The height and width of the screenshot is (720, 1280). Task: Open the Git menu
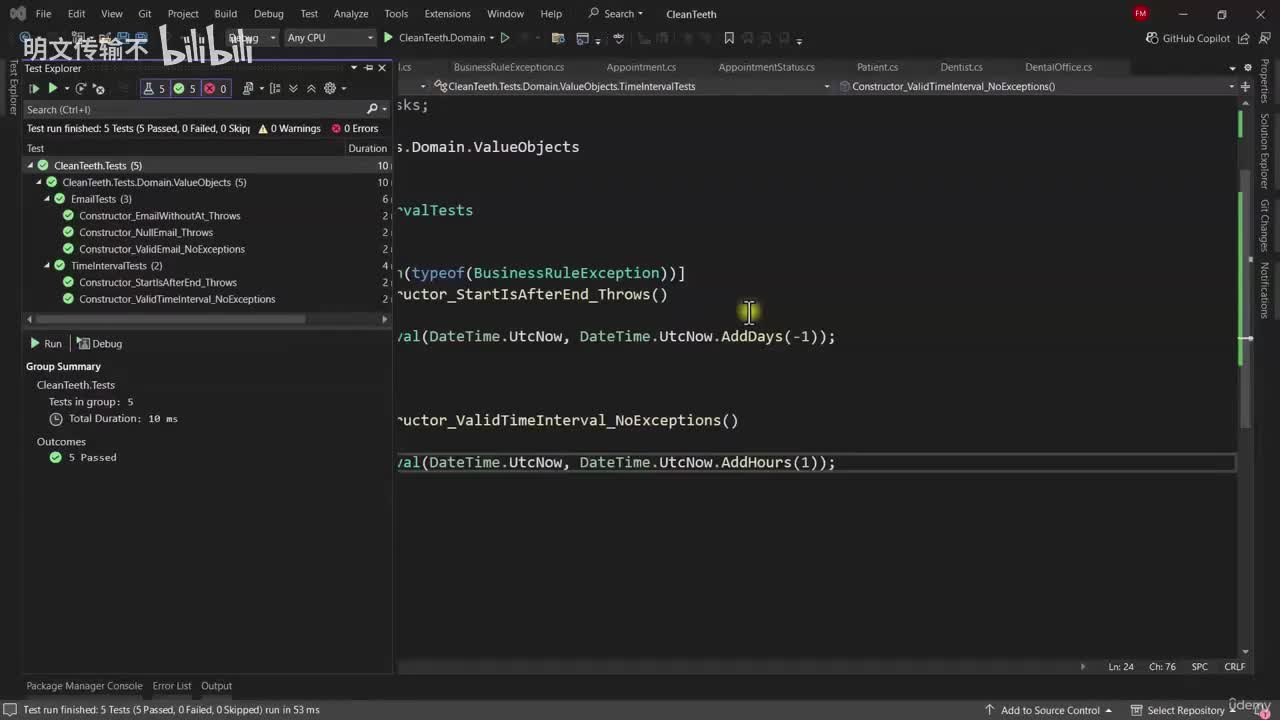[145, 14]
